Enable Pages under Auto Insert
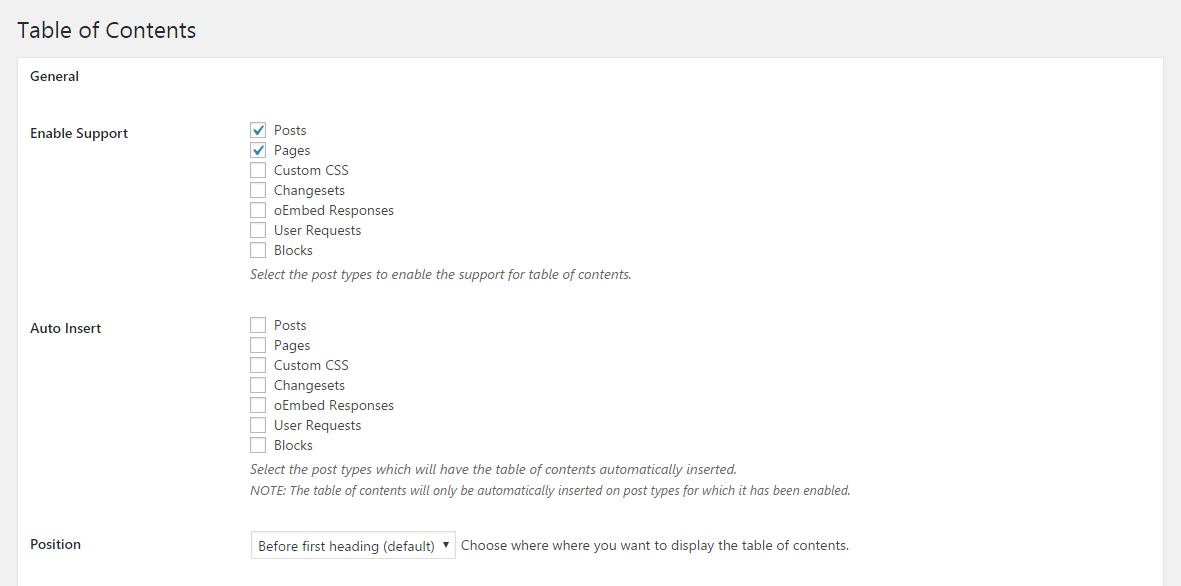1181x586 pixels. click(x=258, y=345)
